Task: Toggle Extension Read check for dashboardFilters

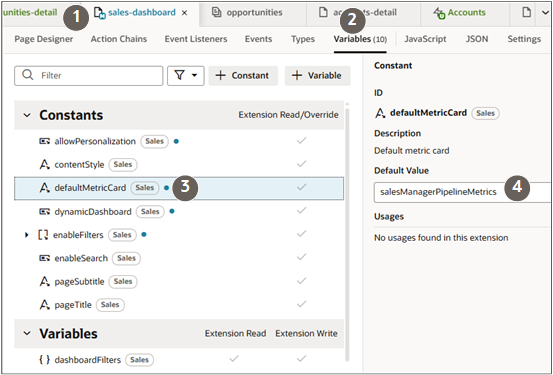Action: [234, 359]
